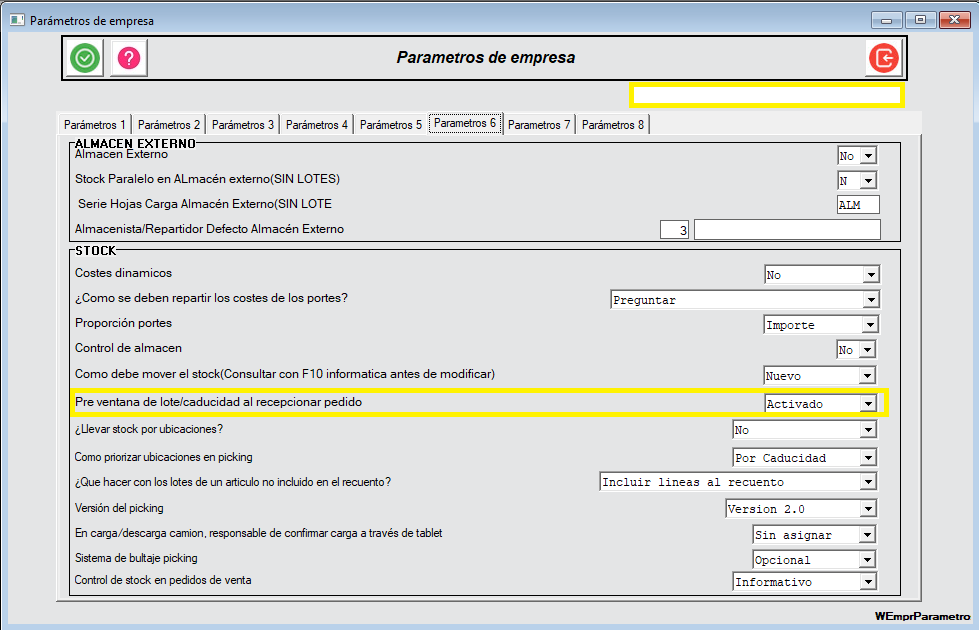The width and height of the screenshot is (979, 630).
Task: Select the Parámetros 8 tab
Action: pos(613,125)
